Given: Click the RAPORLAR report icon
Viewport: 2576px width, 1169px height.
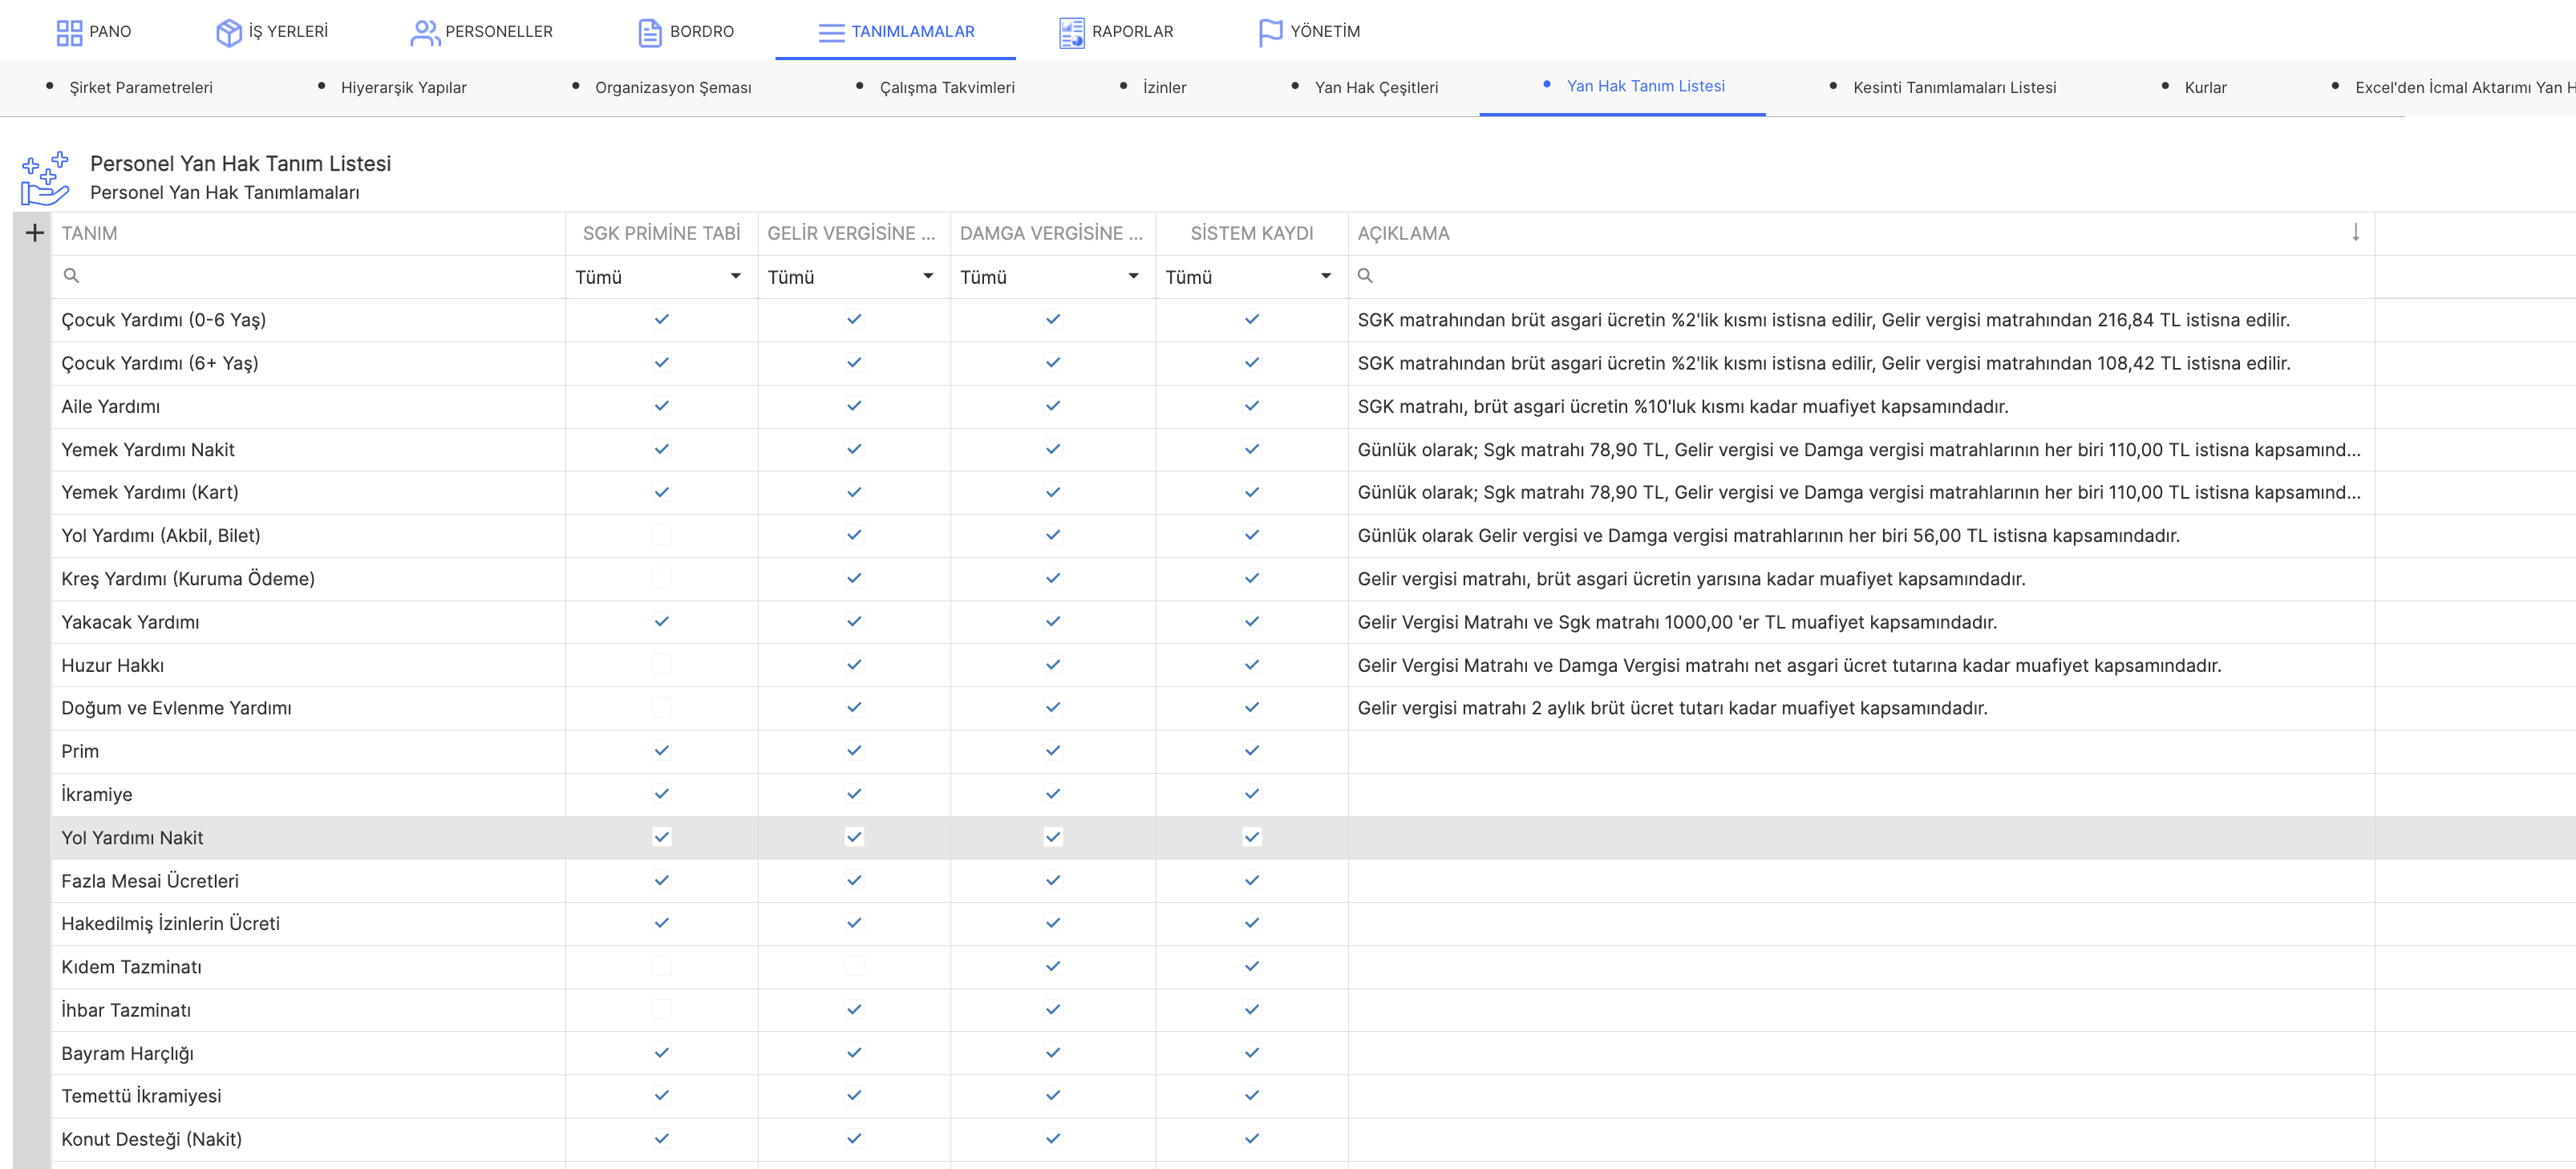Looking at the screenshot, I should coord(1071,32).
